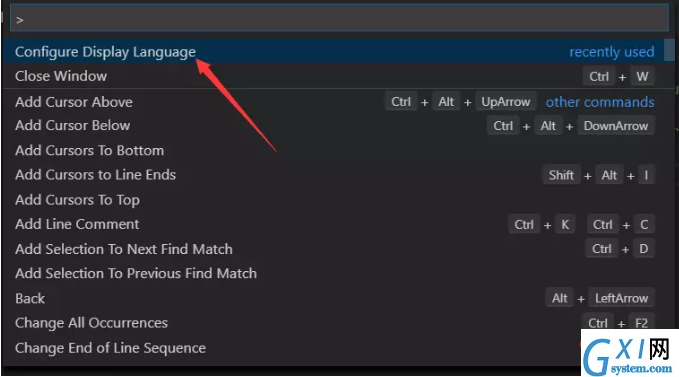
Task: Click the LeftArrow keybinding badge
Action: [621, 298]
